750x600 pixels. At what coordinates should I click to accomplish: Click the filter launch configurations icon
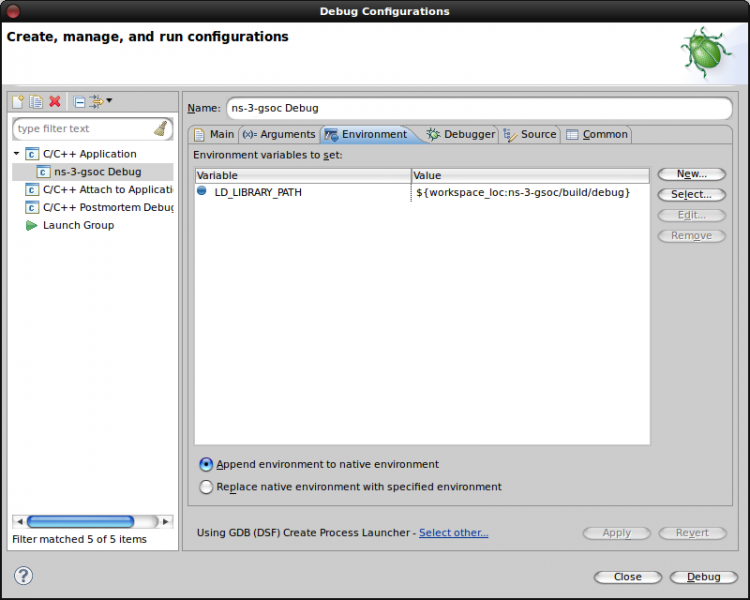coord(96,101)
